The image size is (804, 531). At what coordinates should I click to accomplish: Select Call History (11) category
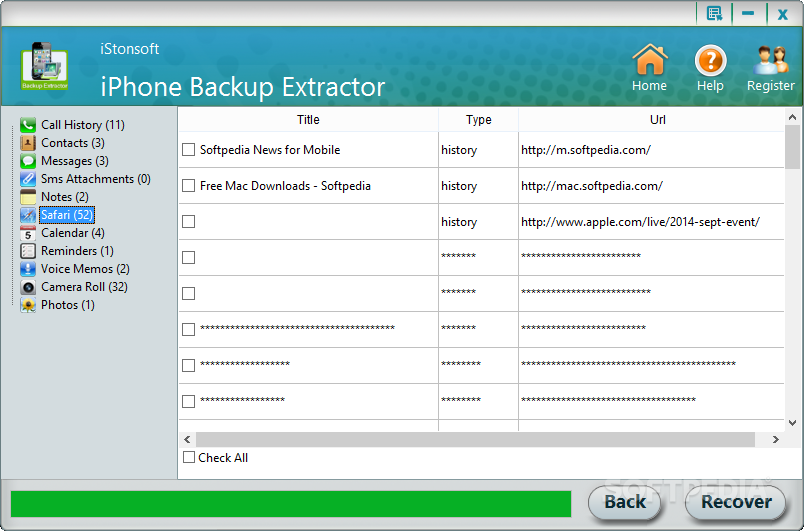[83, 125]
